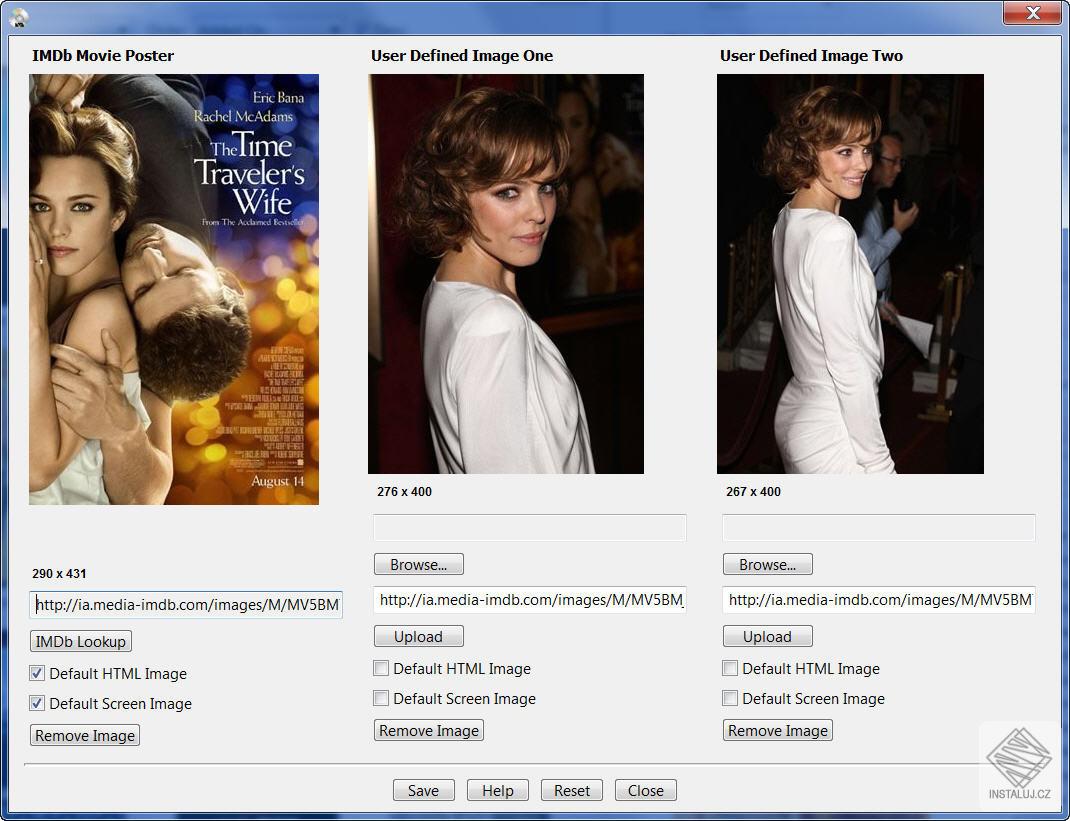Screen dimensions: 1070x821
Task: Click the IMDb Lookup button
Action: (80, 641)
